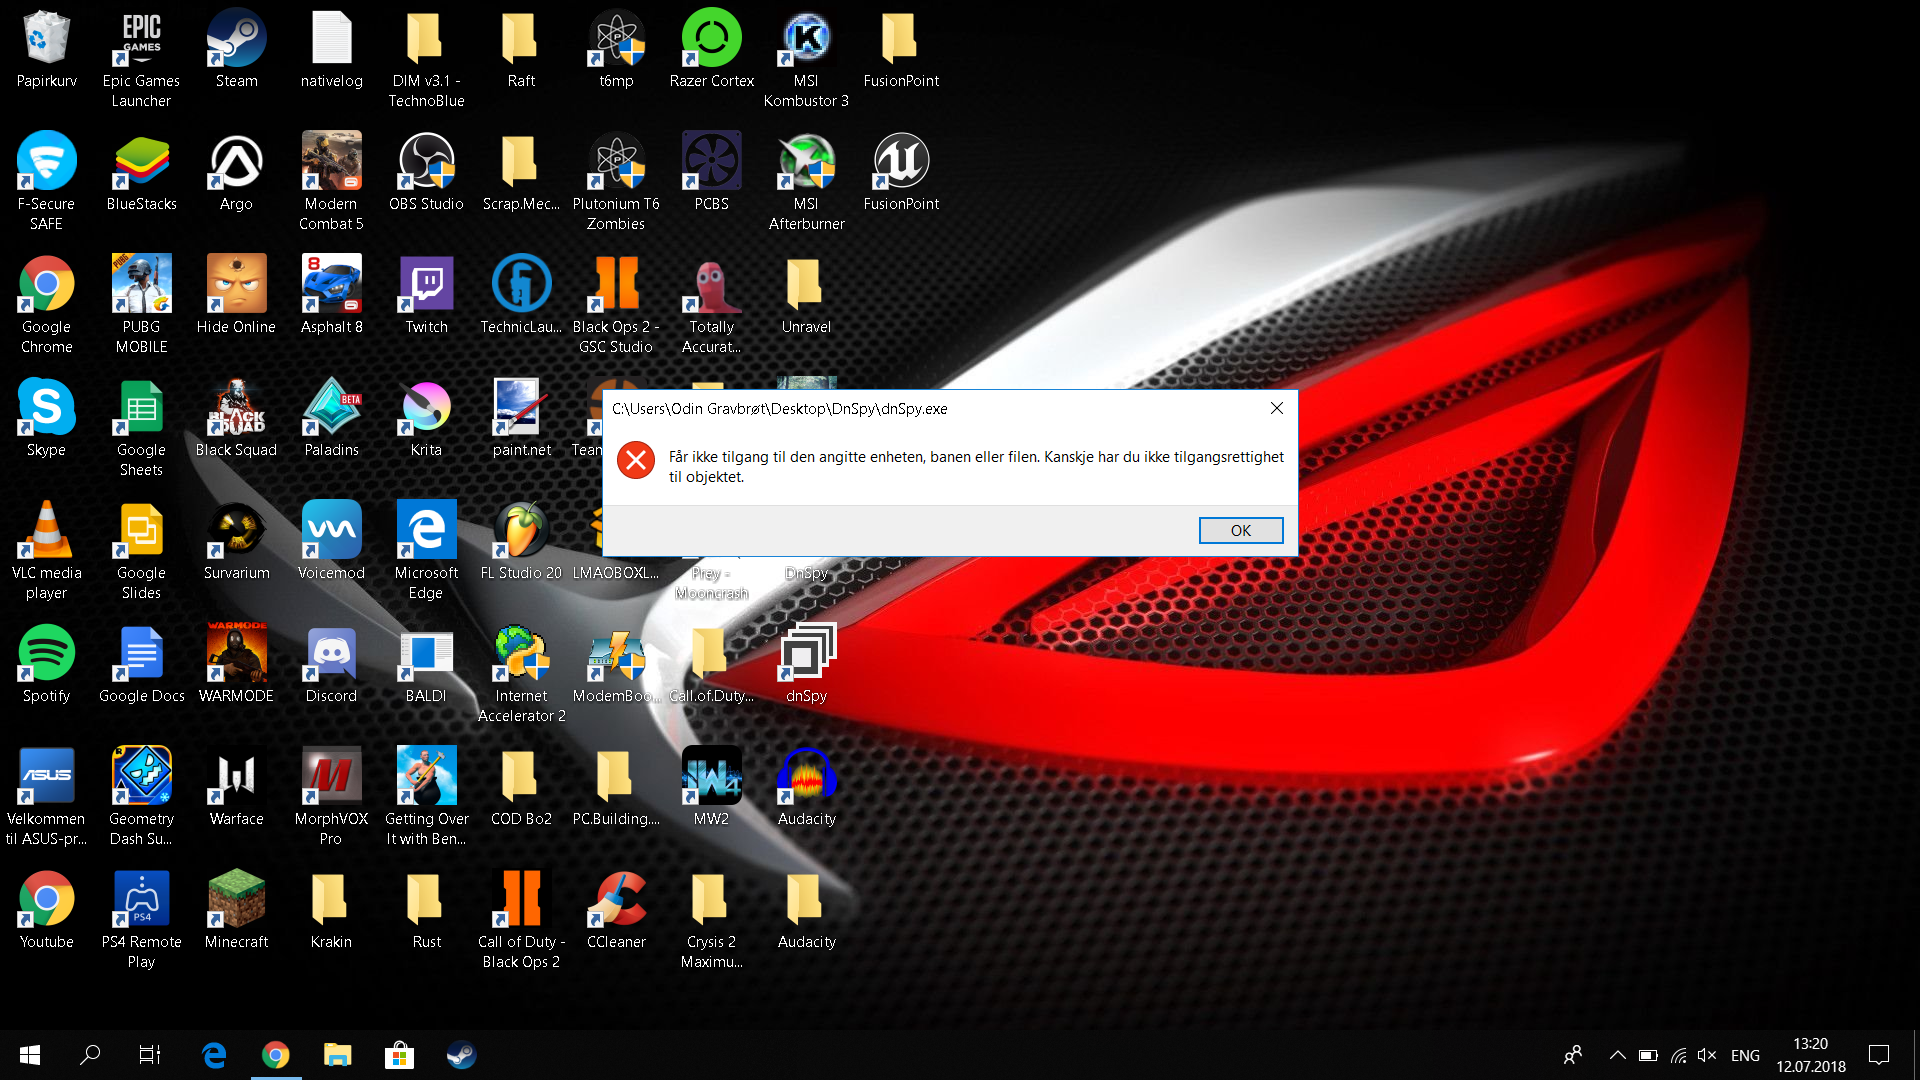The width and height of the screenshot is (1920, 1080).
Task: Launch Warface from desktop
Action: (236, 787)
